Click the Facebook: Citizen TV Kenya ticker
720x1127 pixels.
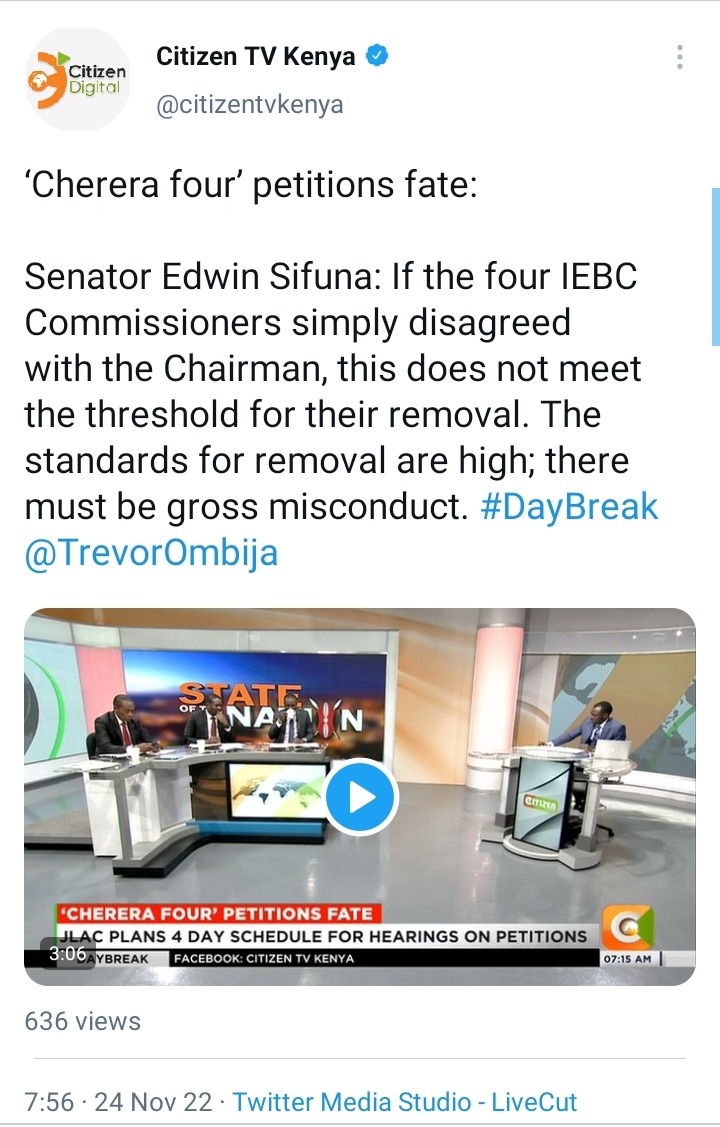(x=264, y=958)
